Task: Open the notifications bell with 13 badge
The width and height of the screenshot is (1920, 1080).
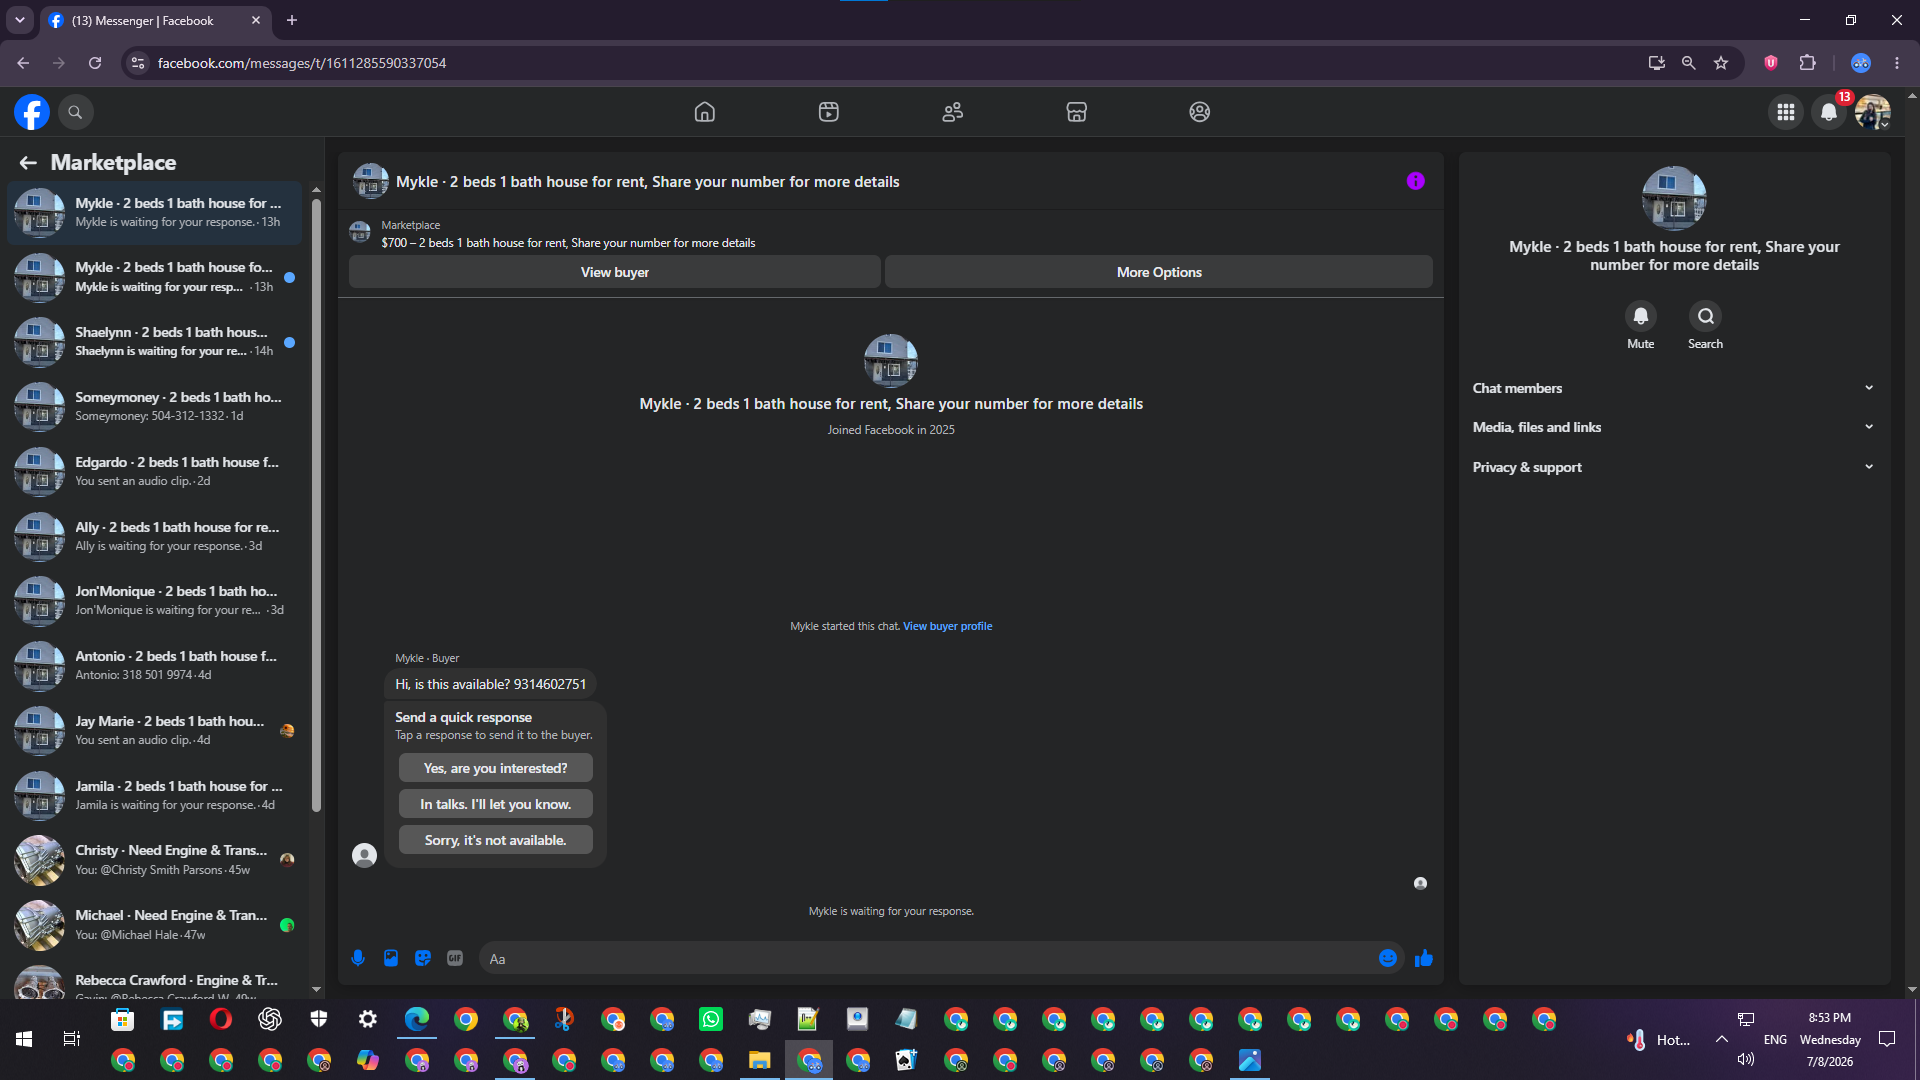Action: (x=1830, y=112)
